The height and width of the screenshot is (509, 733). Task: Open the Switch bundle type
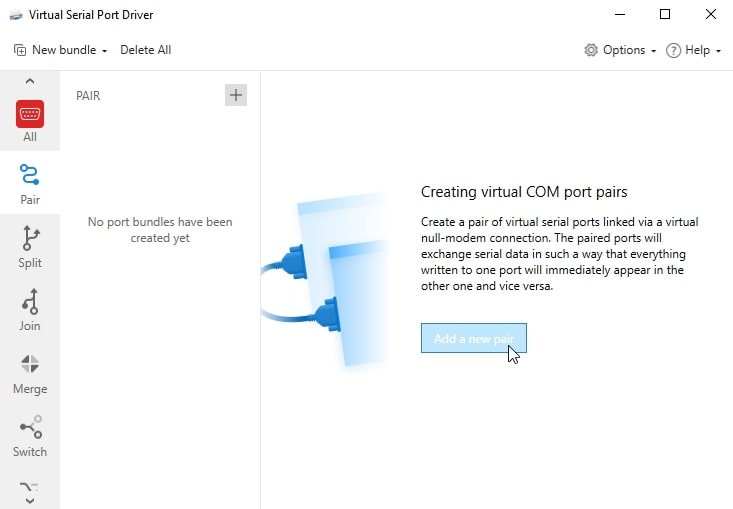[30, 436]
